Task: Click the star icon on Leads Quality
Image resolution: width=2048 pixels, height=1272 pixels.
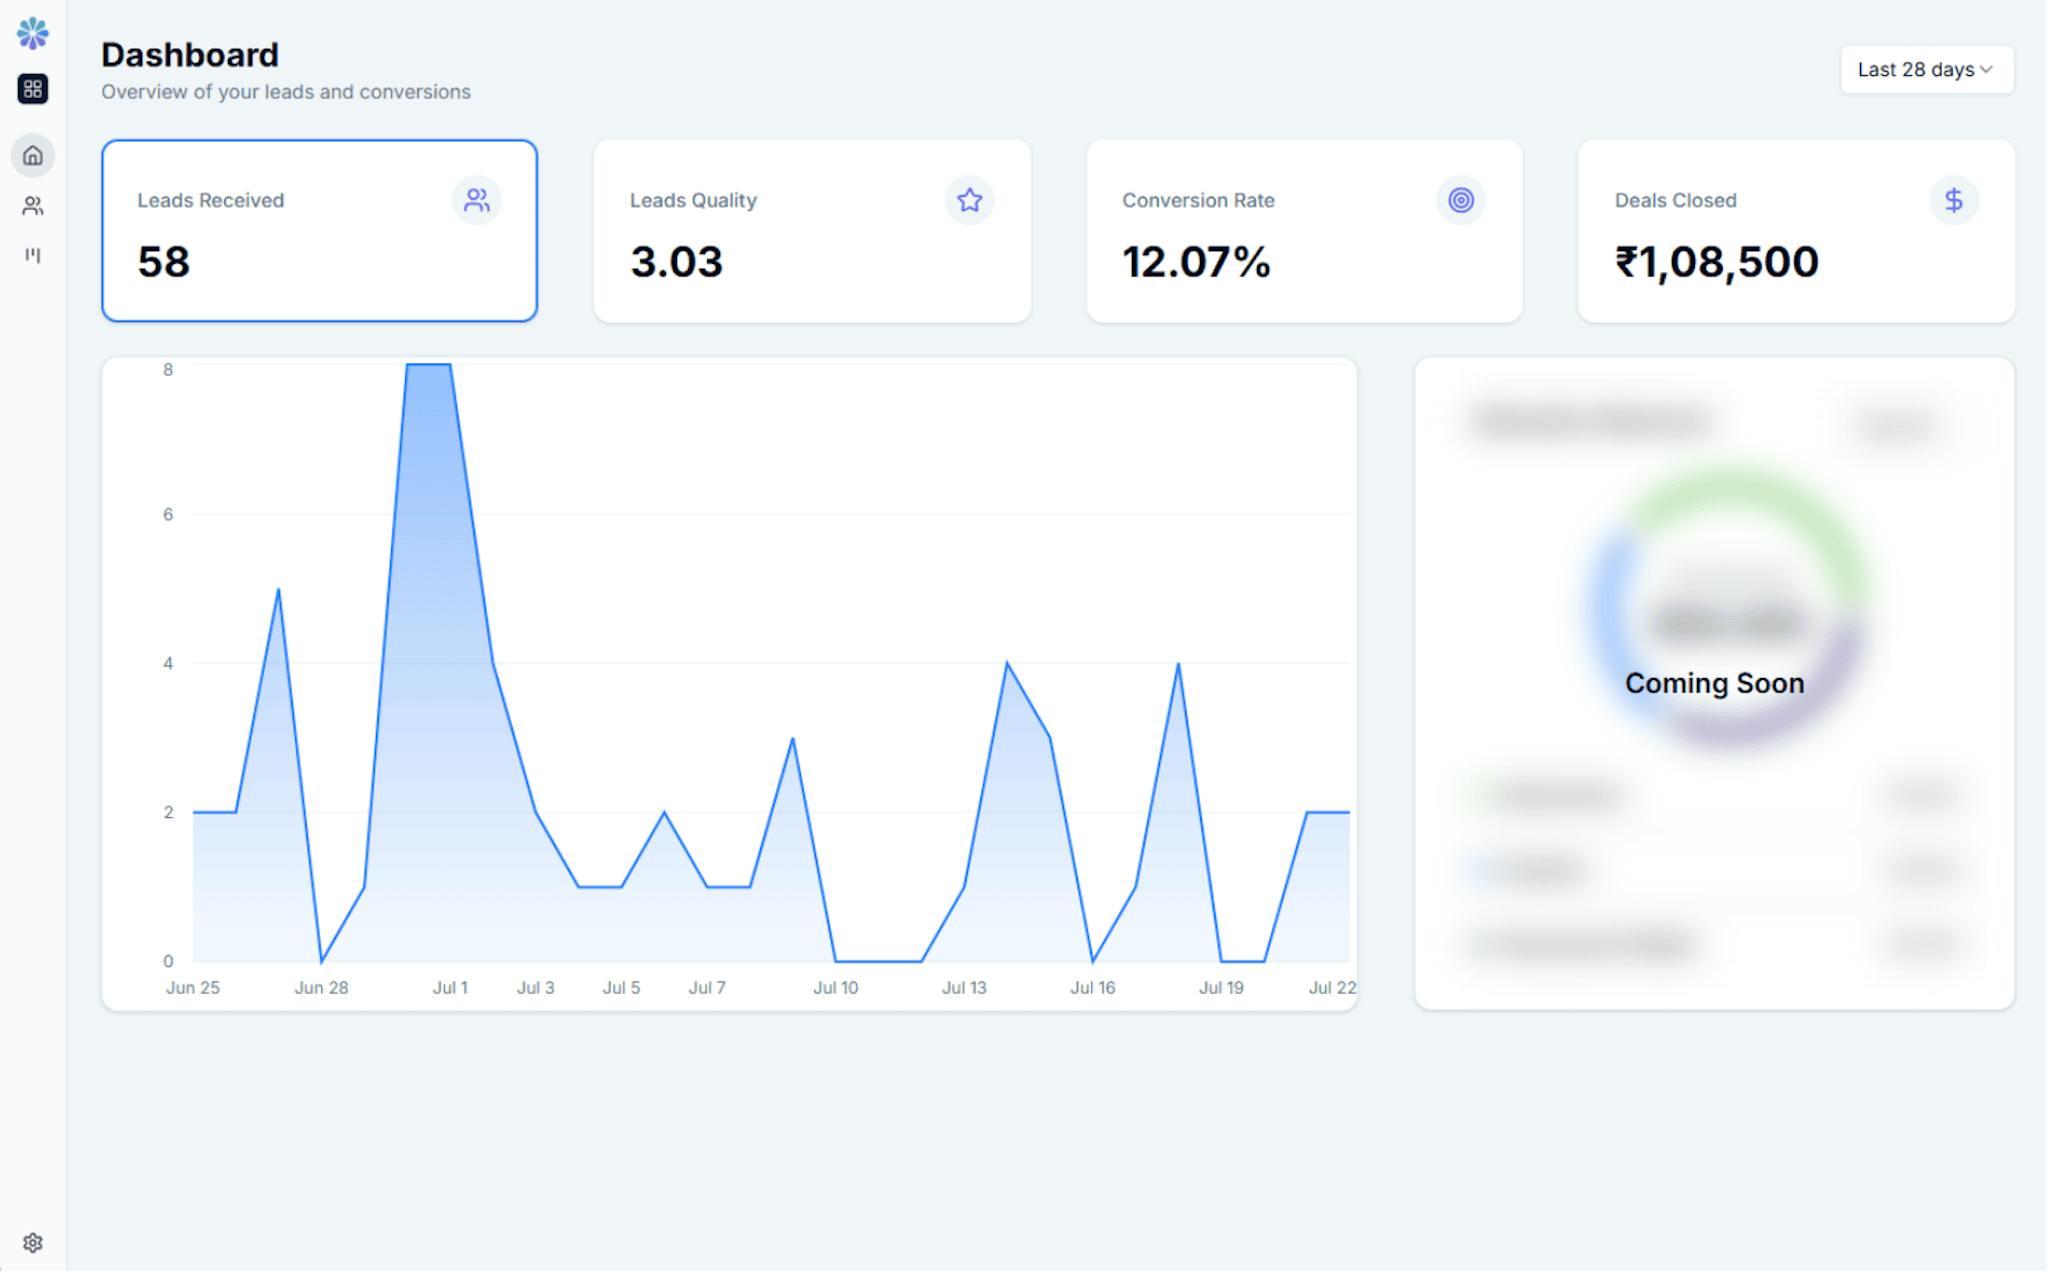Action: click(969, 200)
